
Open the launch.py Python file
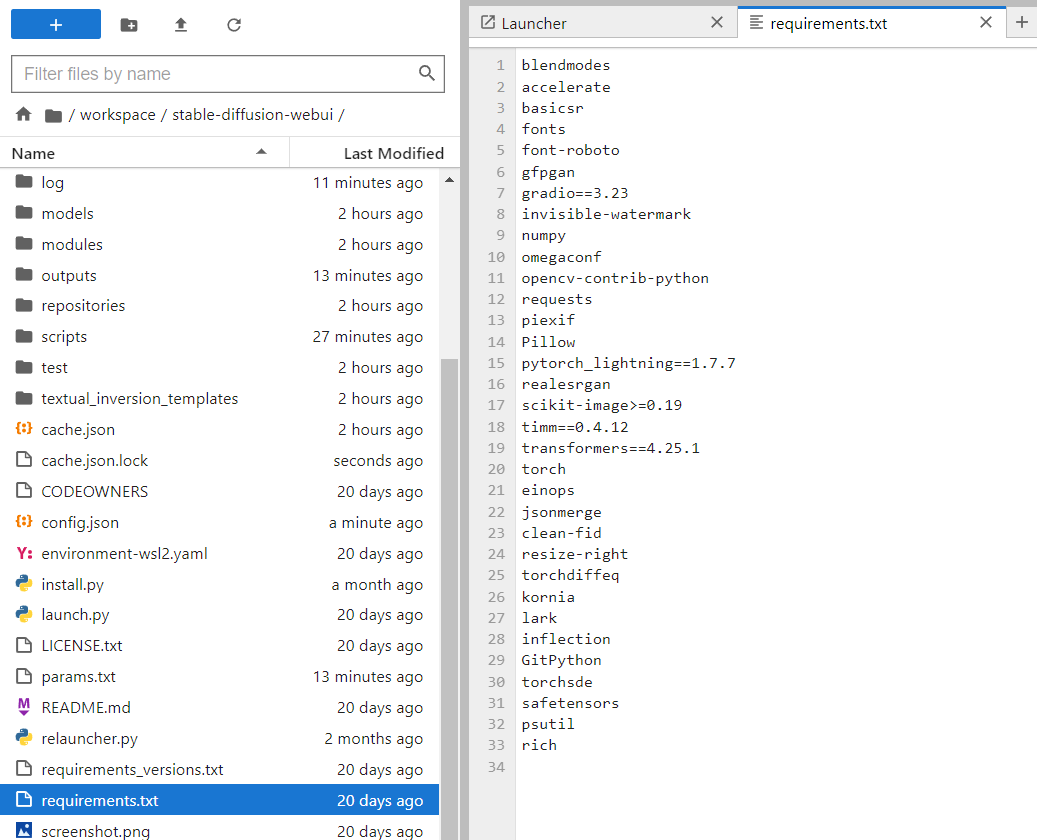75,615
